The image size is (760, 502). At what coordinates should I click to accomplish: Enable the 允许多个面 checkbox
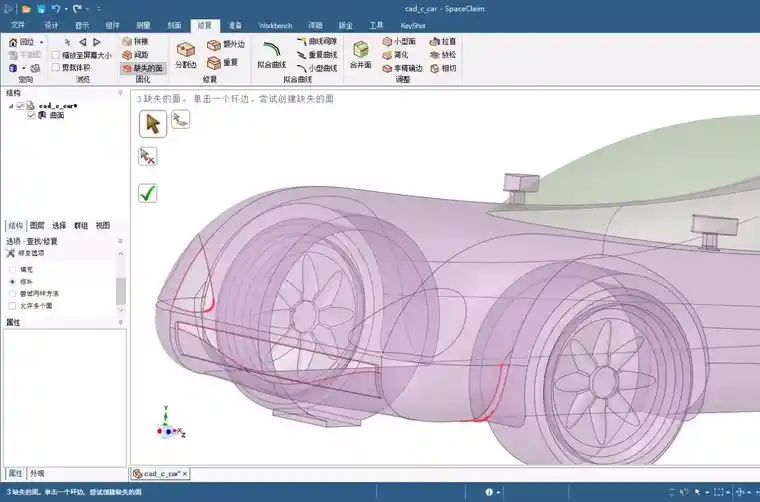click(x=13, y=306)
